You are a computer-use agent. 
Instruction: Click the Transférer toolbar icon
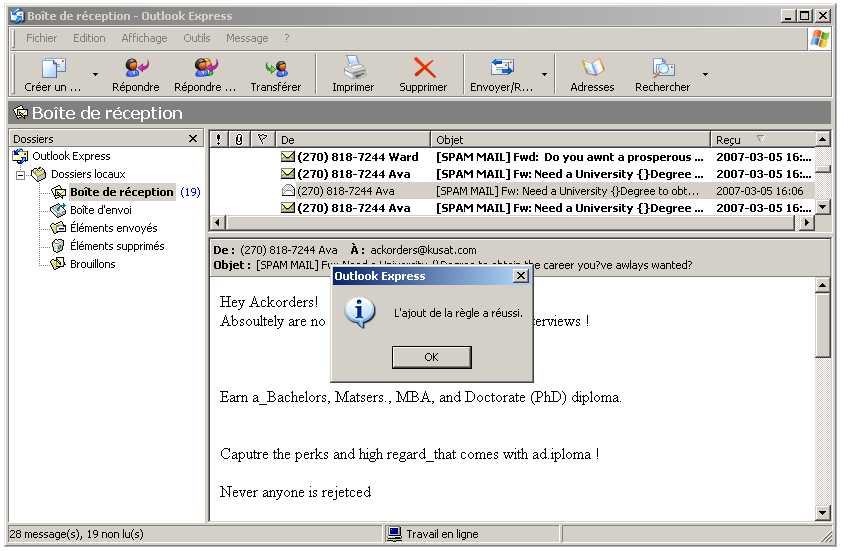coord(276,68)
